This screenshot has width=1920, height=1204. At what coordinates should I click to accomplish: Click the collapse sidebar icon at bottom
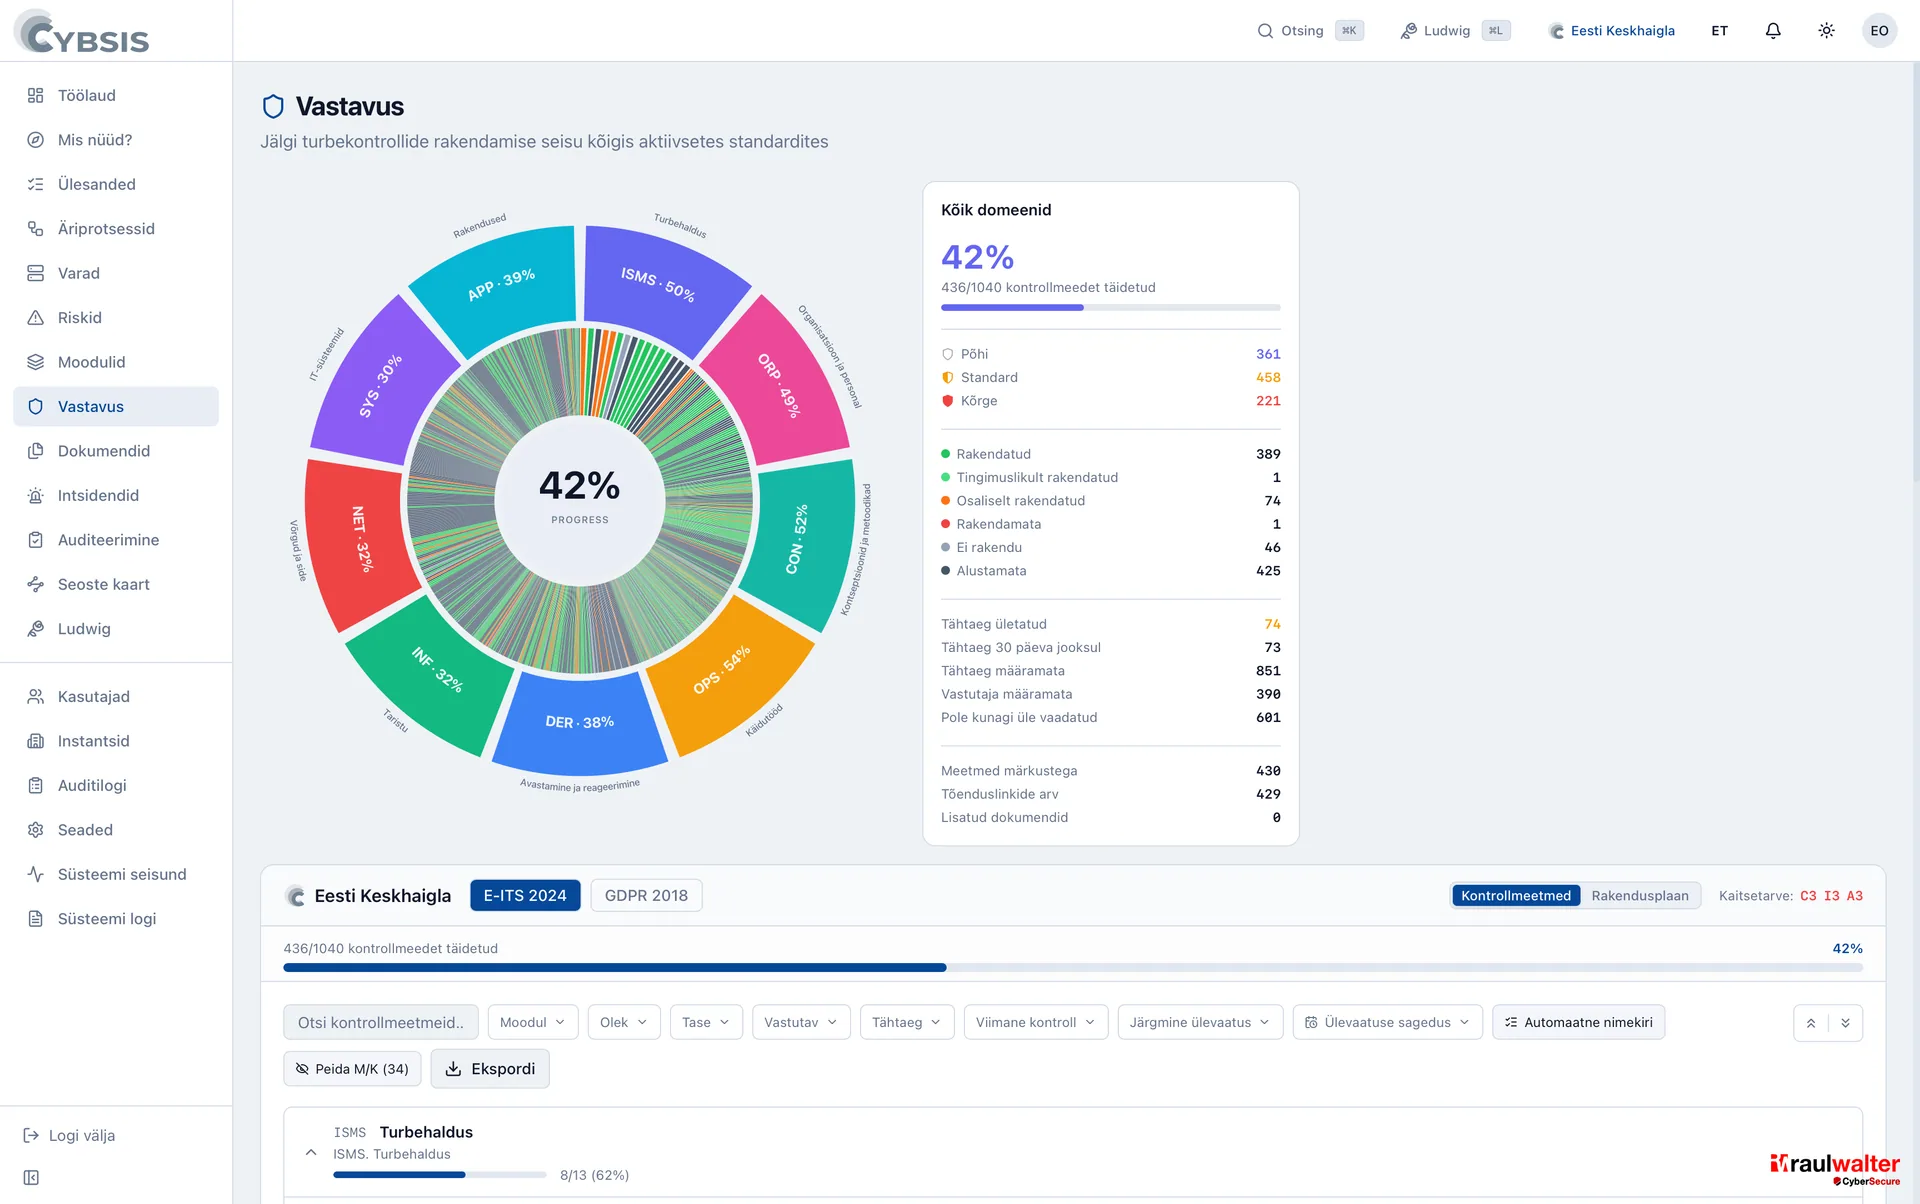pos(31,1178)
